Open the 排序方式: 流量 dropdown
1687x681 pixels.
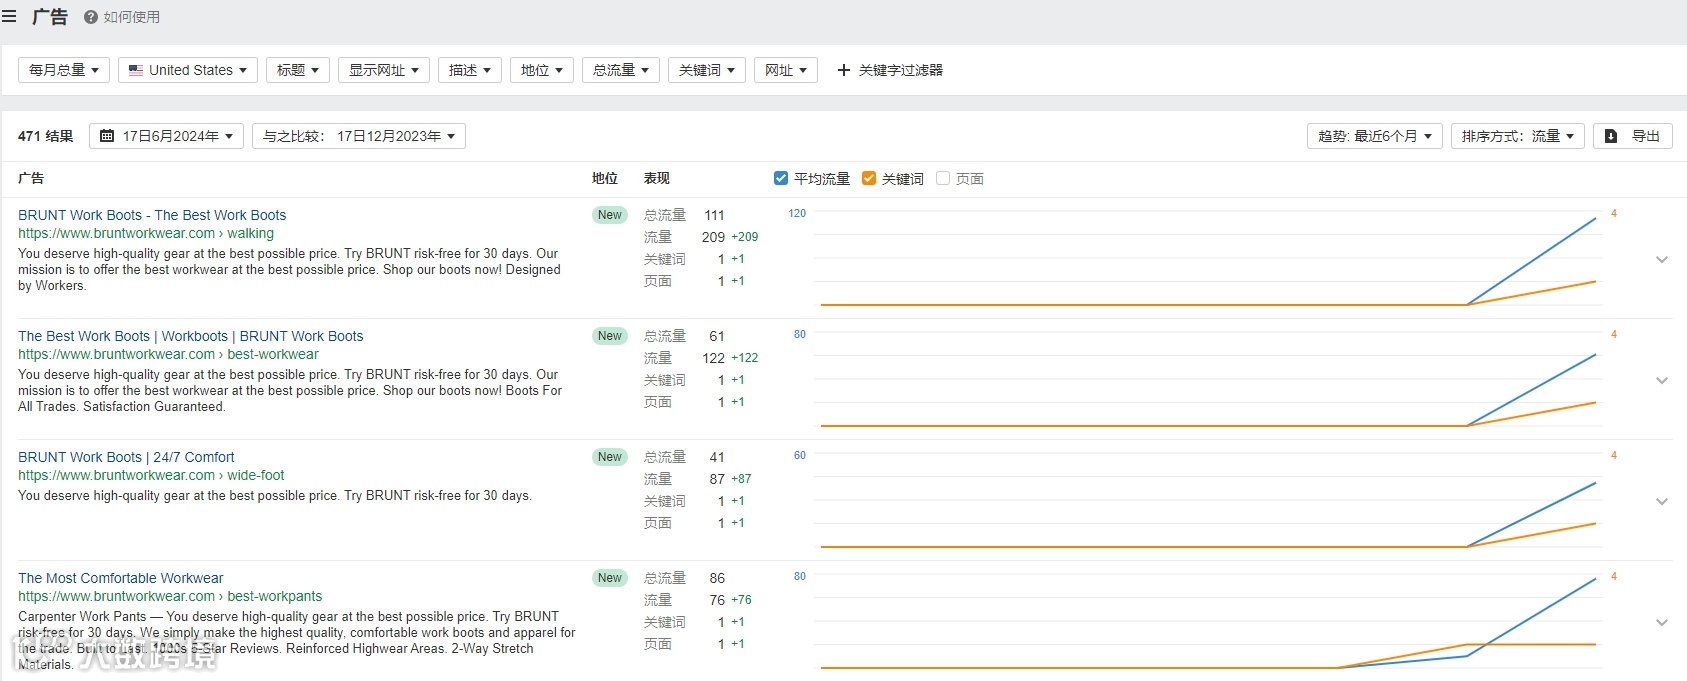[1518, 136]
